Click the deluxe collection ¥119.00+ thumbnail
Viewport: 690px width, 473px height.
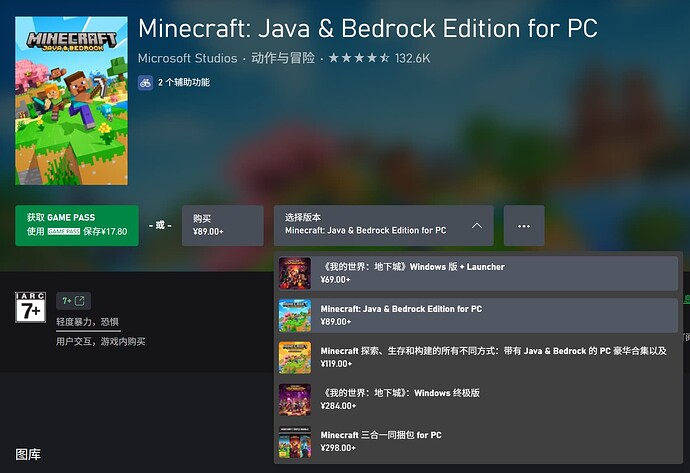(x=295, y=358)
